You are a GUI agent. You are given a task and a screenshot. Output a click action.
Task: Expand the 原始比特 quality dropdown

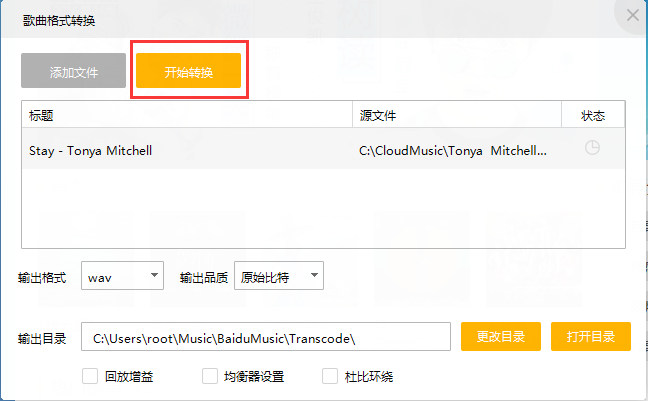pyautogui.click(x=279, y=276)
